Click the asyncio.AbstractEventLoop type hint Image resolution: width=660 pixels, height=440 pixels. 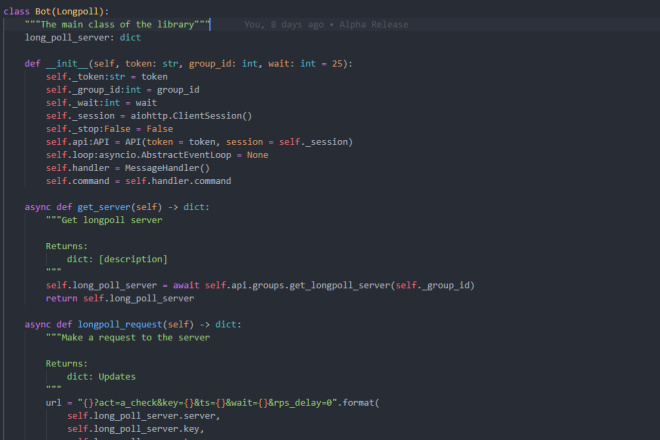pyautogui.click(x=165, y=155)
